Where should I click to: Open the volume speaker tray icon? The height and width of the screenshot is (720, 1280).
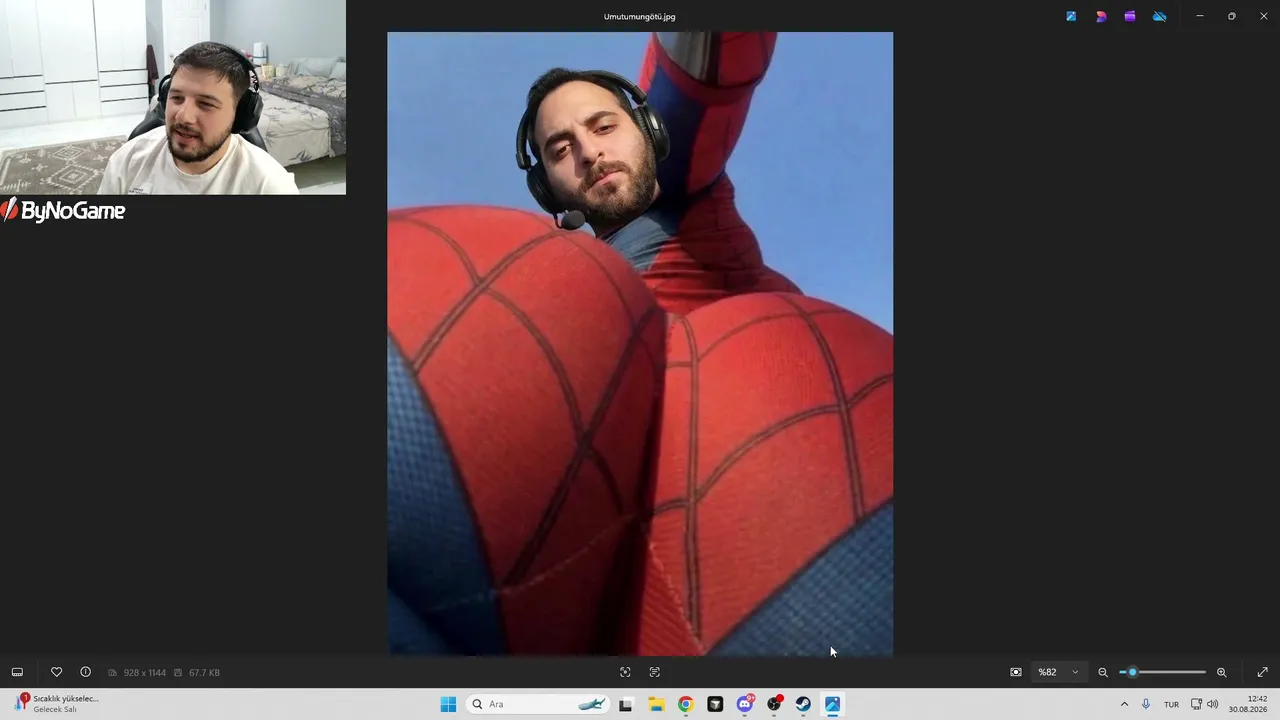[1213, 704]
